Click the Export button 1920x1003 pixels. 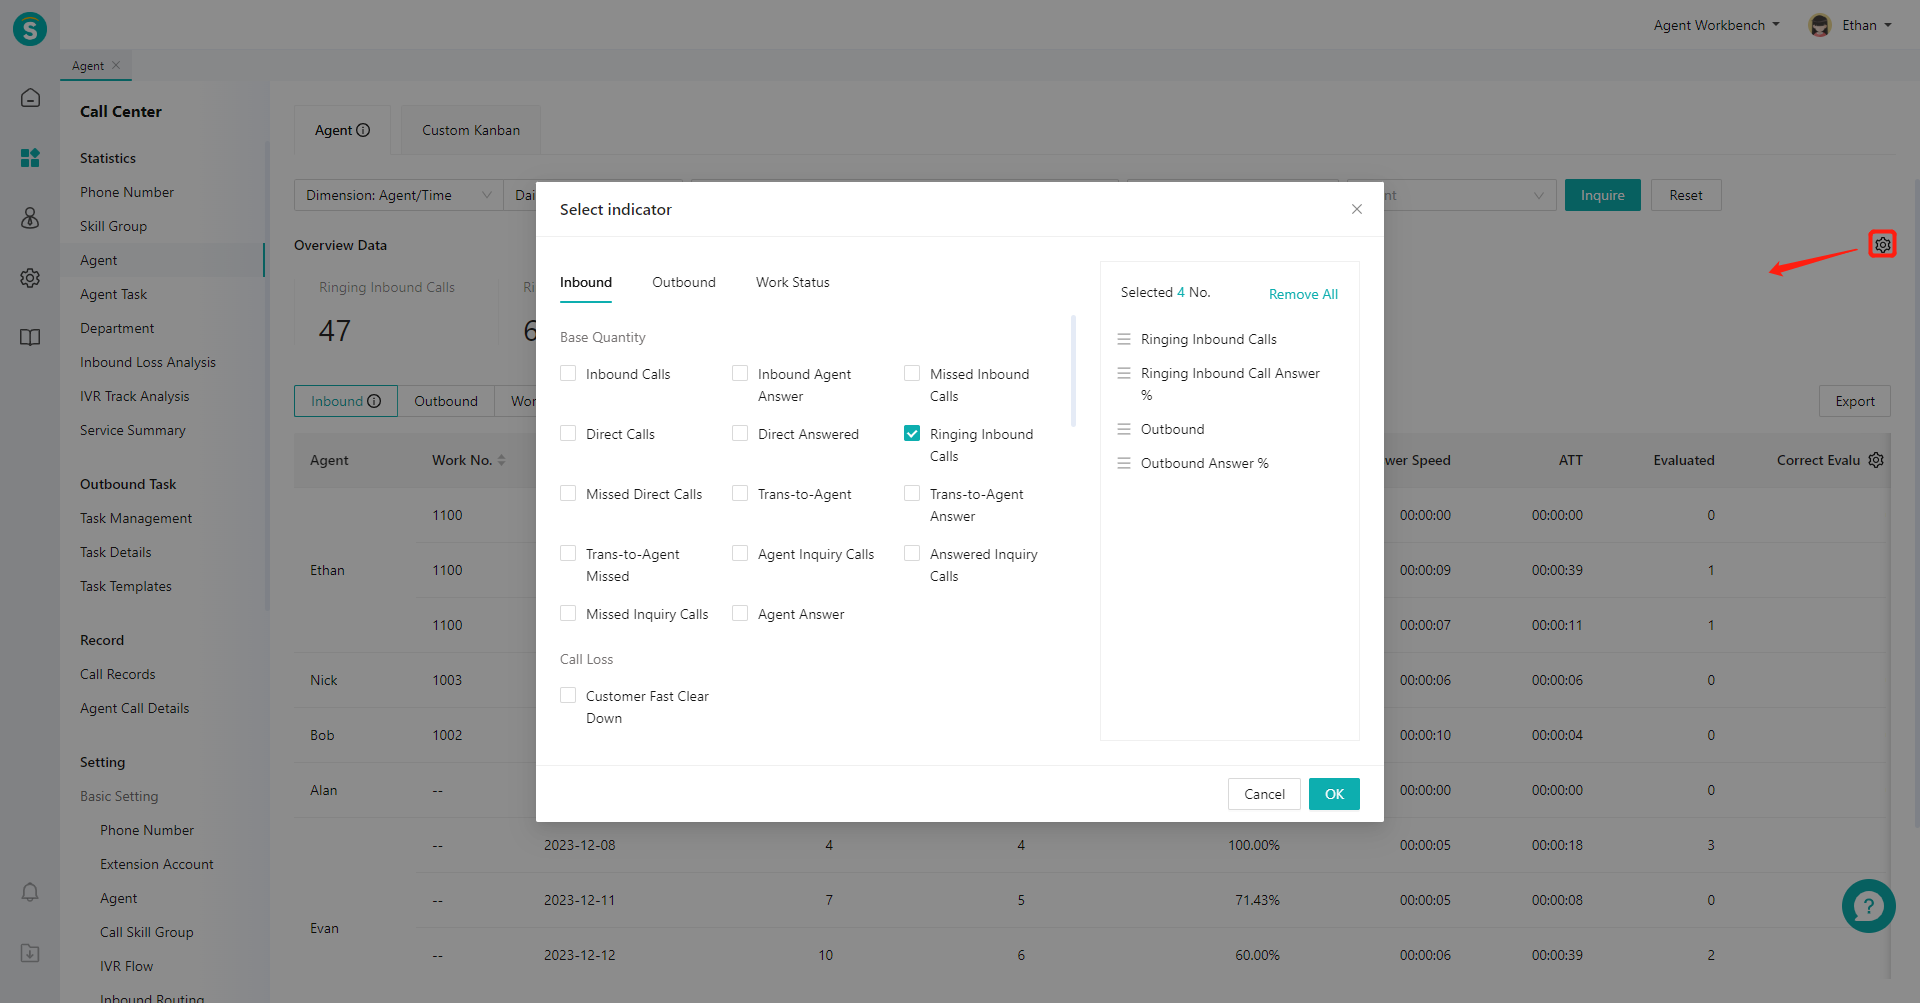[1855, 401]
